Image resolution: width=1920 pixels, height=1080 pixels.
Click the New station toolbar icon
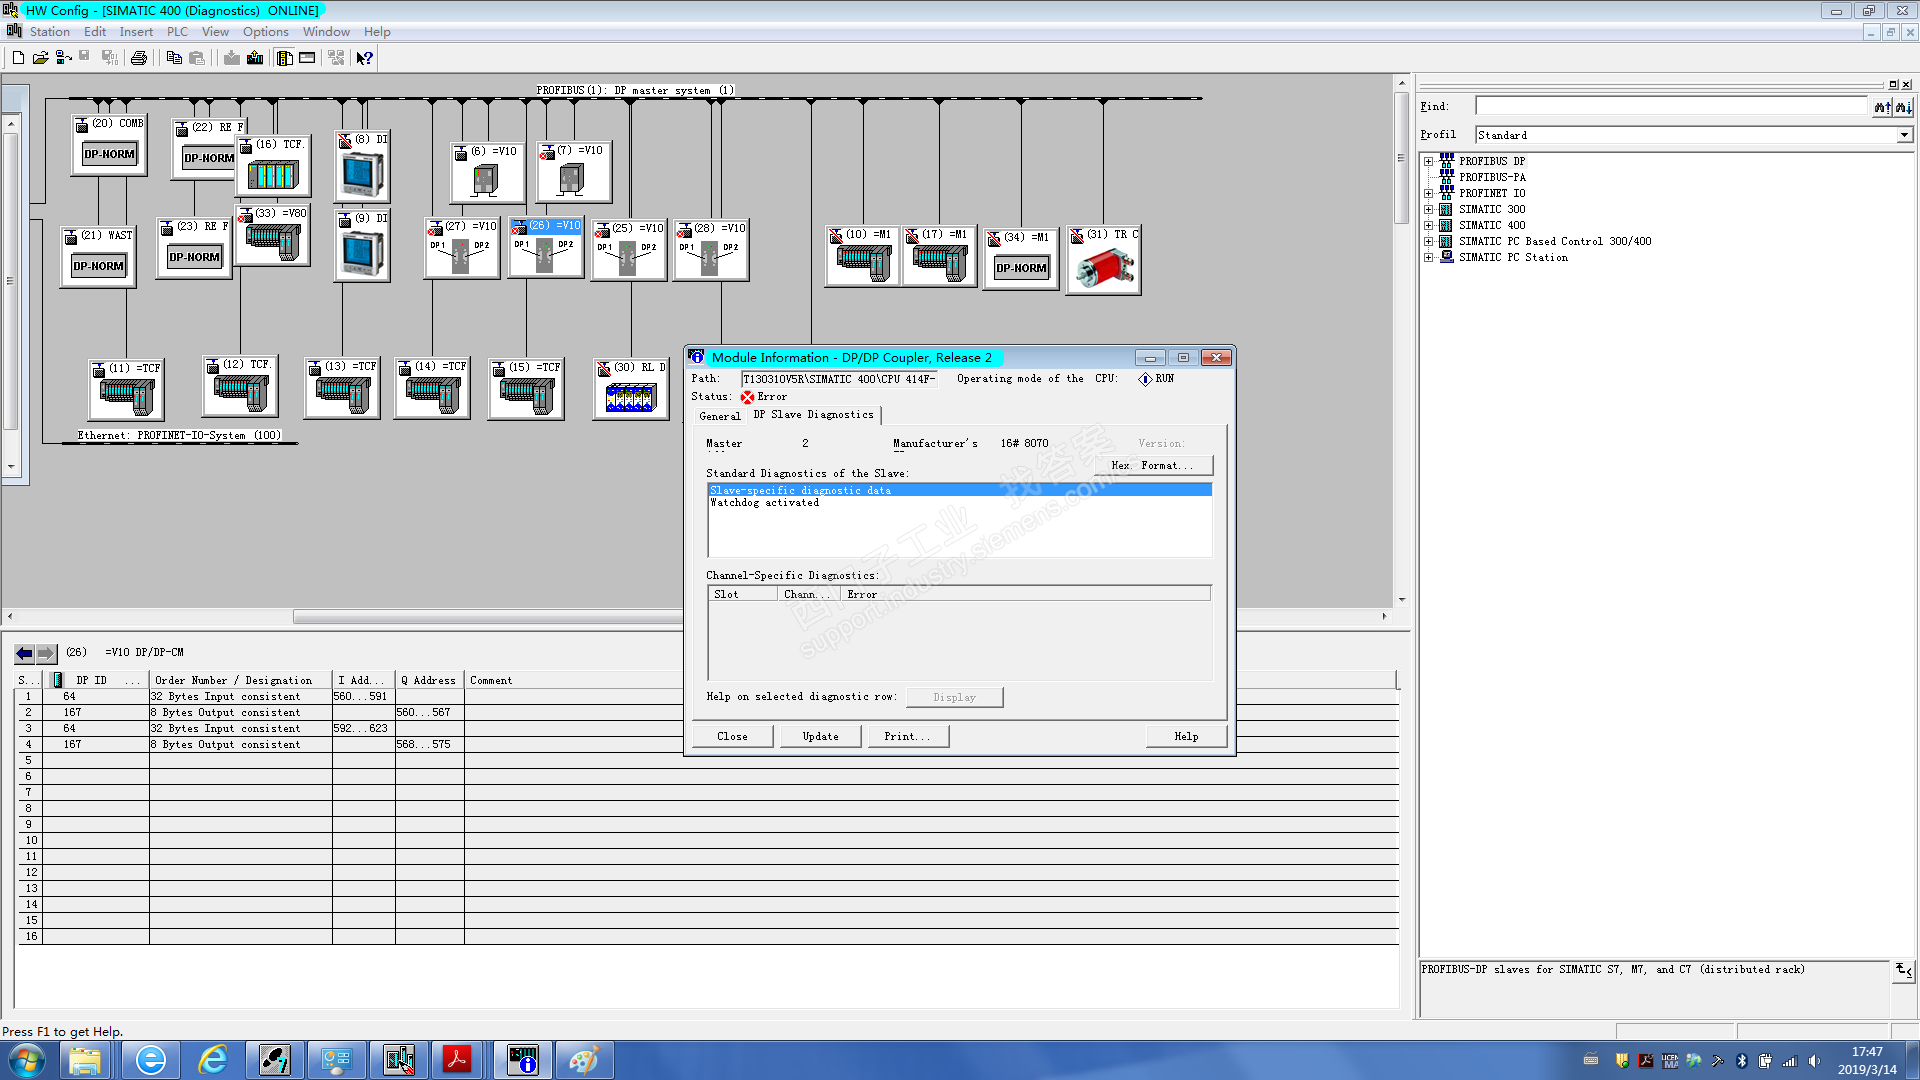pyautogui.click(x=18, y=58)
